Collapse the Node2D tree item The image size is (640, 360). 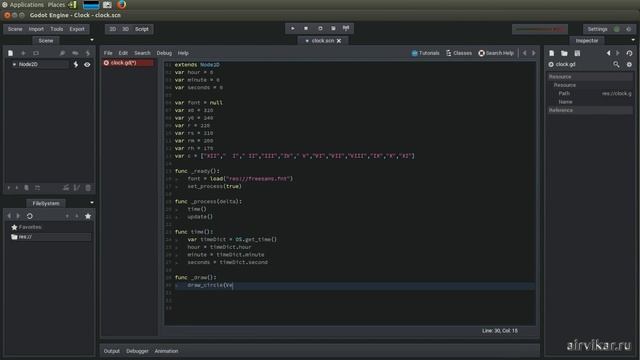point(14,64)
